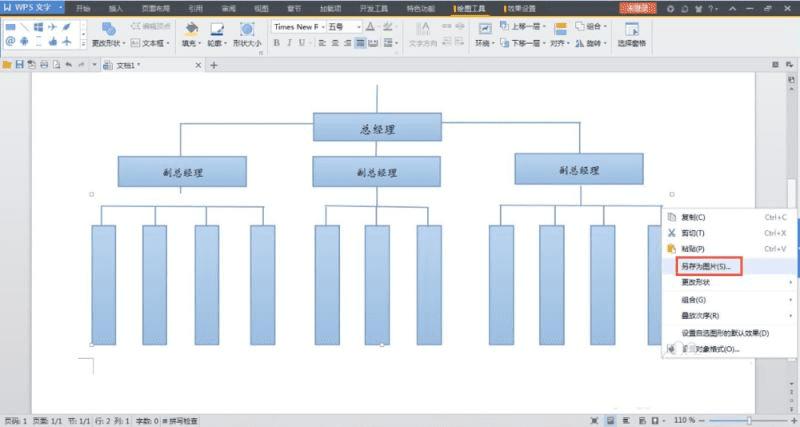Open the 轮廓 outline dropdown
This screenshot has width=800, height=427.
pos(217,35)
